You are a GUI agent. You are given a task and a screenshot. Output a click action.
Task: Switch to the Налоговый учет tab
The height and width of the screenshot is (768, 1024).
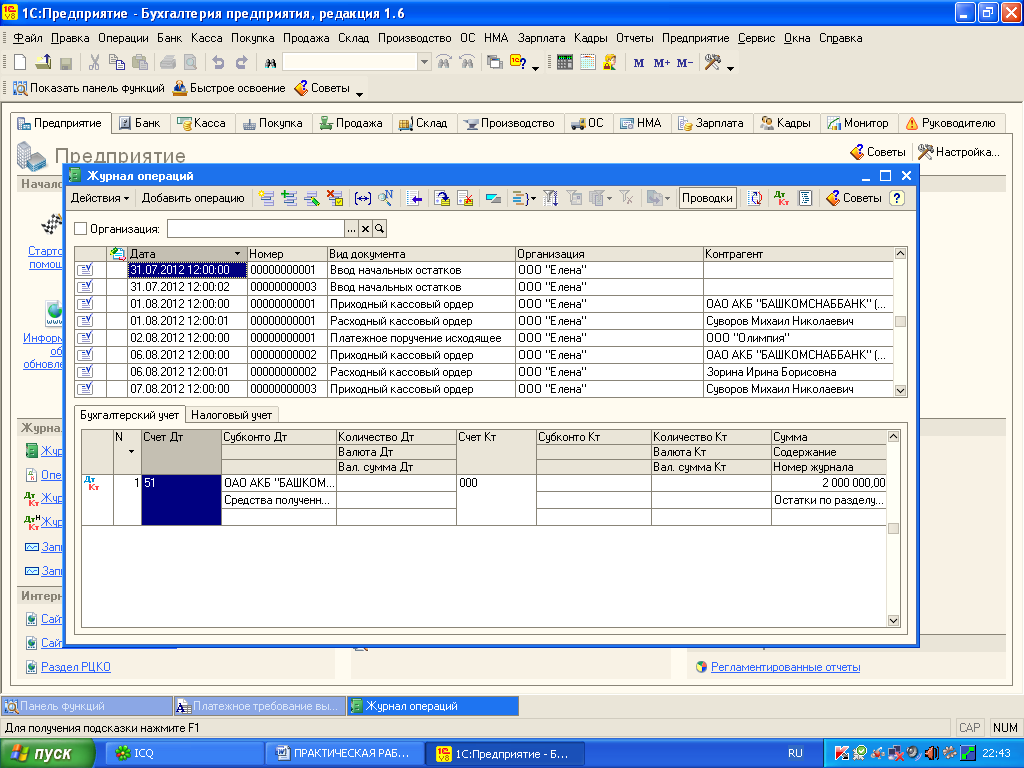(x=232, y=415)
